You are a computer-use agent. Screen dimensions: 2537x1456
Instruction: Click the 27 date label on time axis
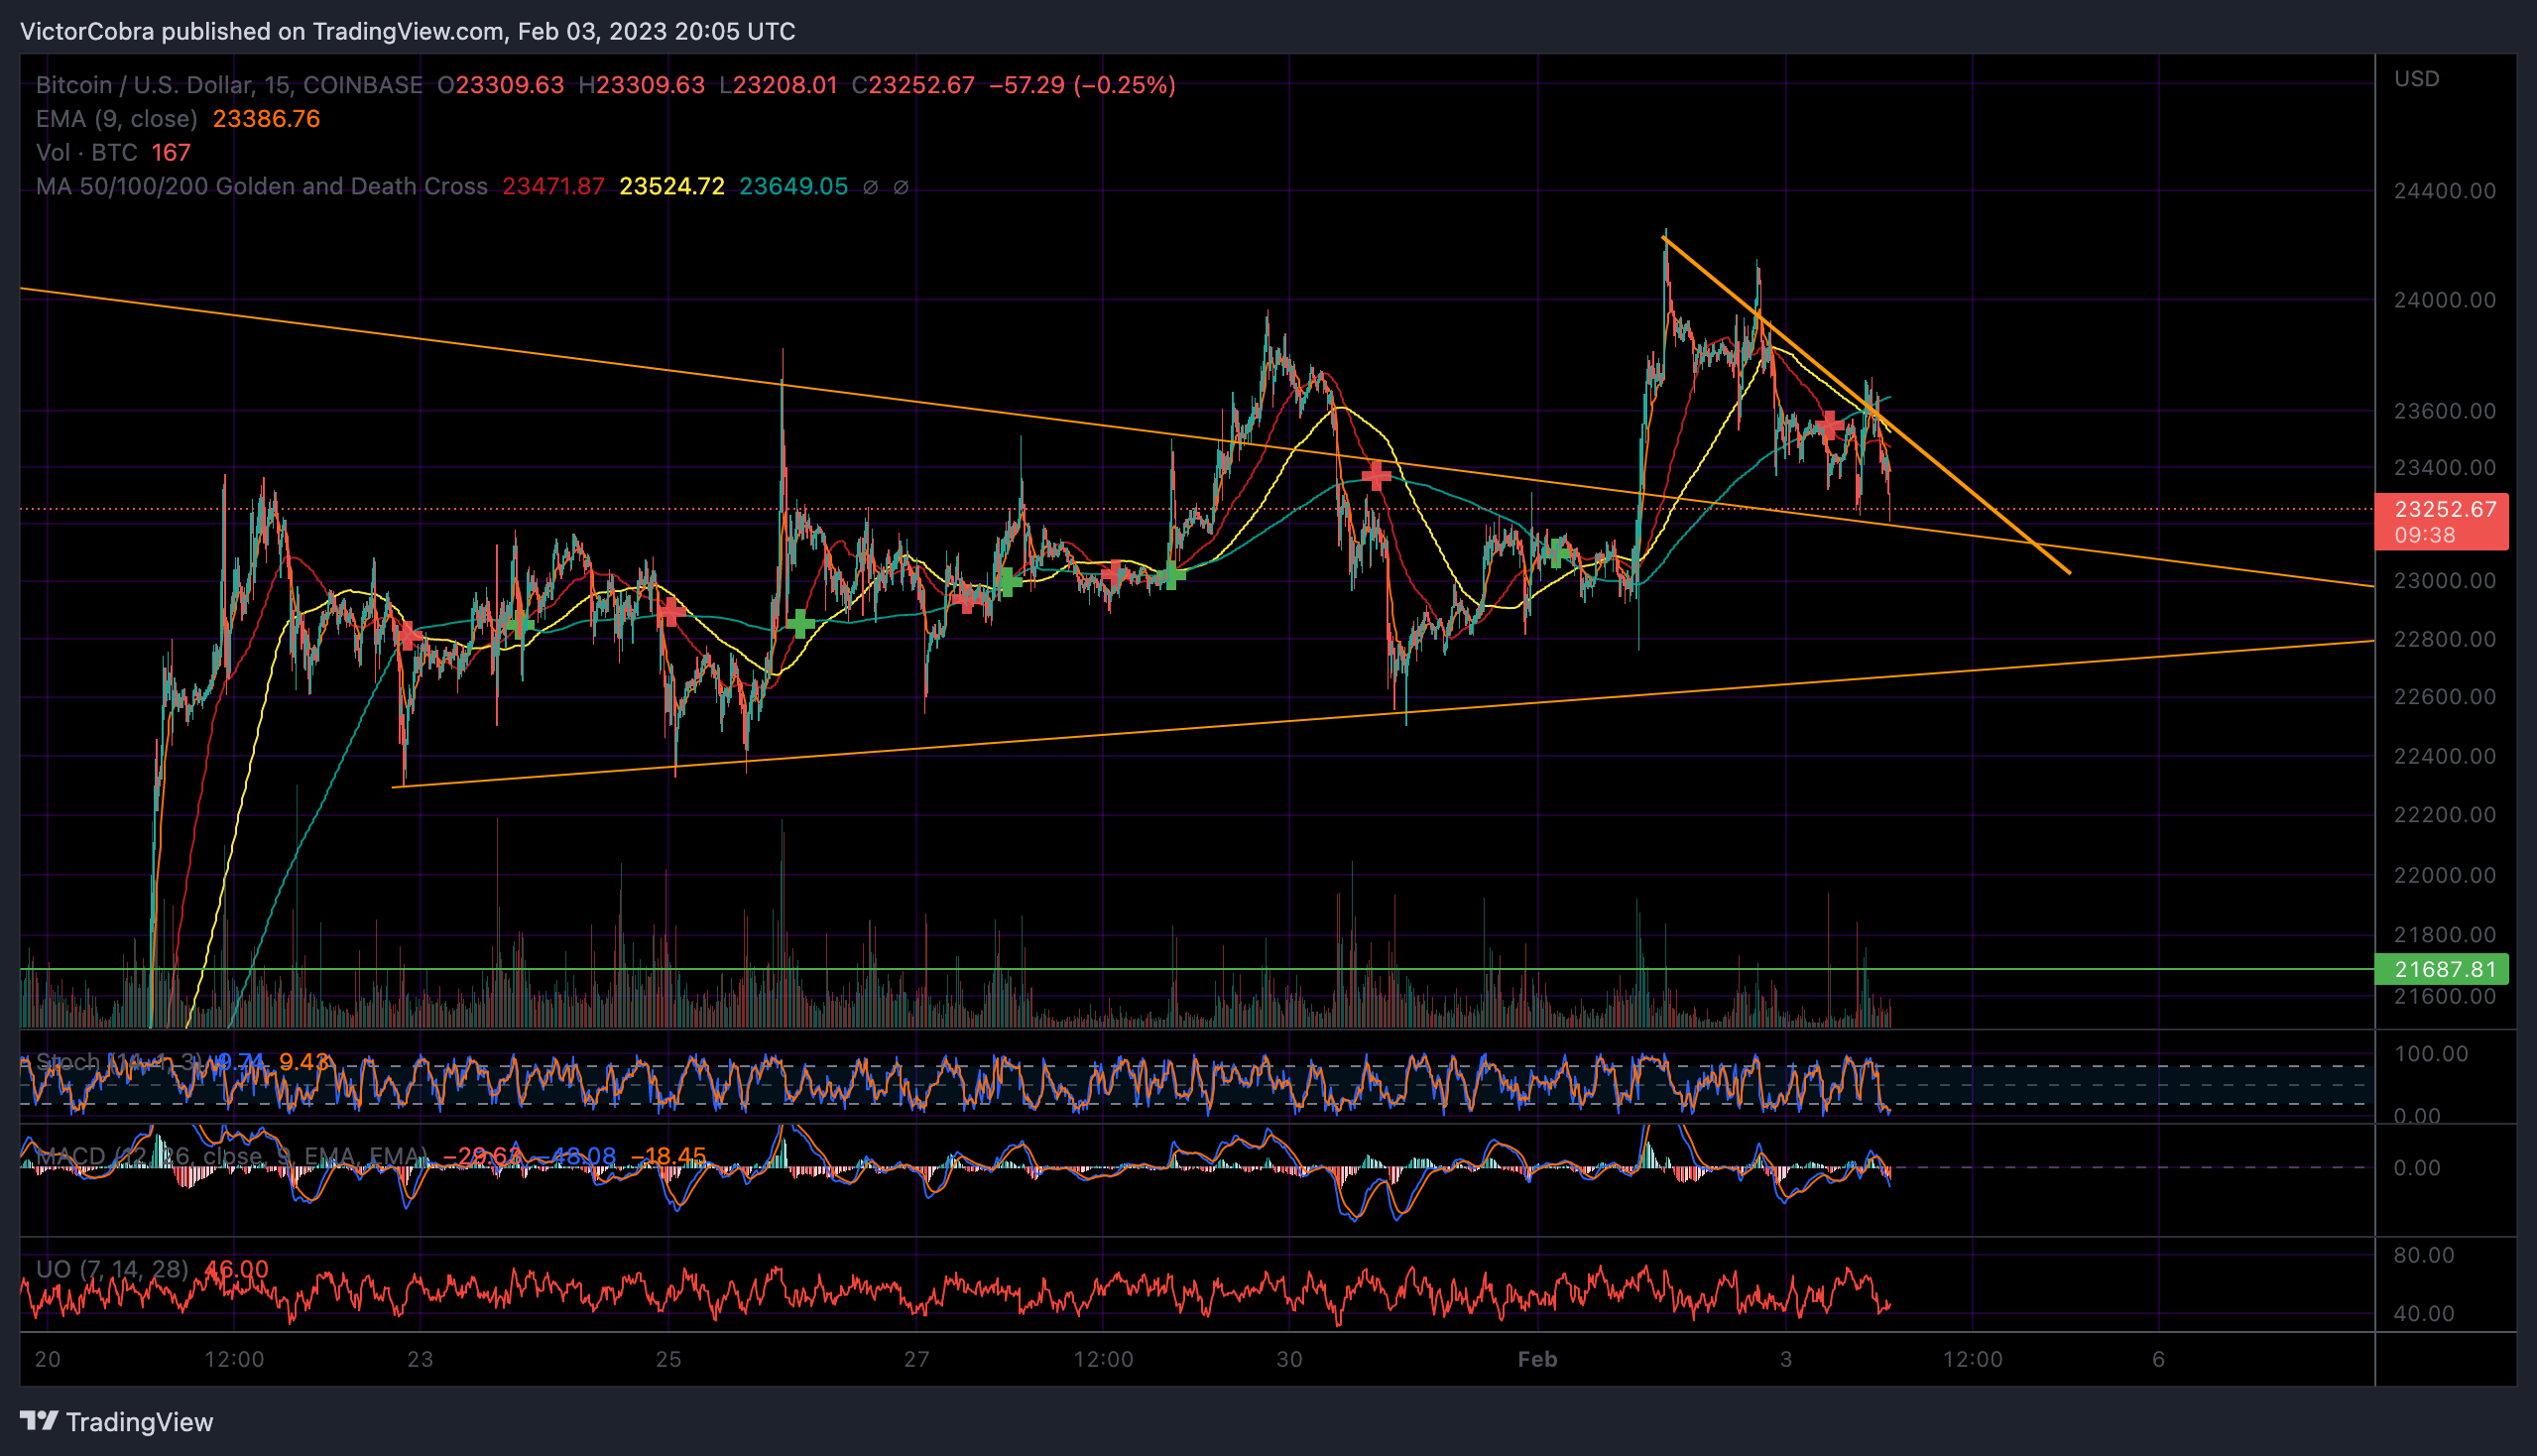916,1360
